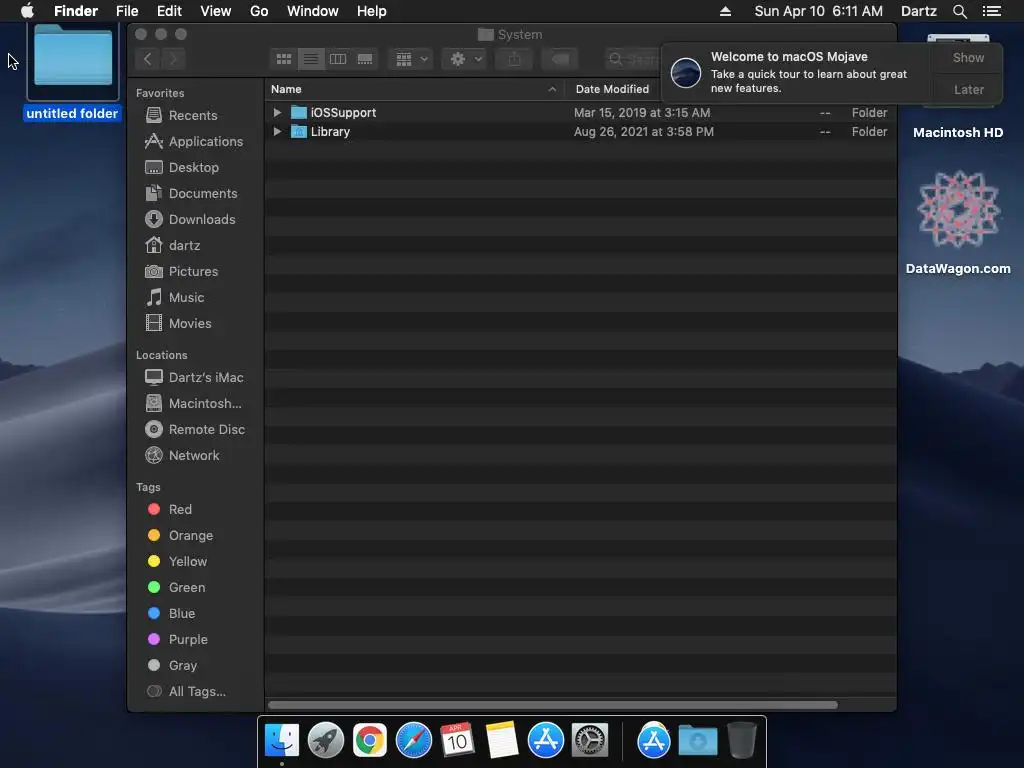Select the Library folder row
This screenshot has height=768, width=1024.
pos(580,131)
